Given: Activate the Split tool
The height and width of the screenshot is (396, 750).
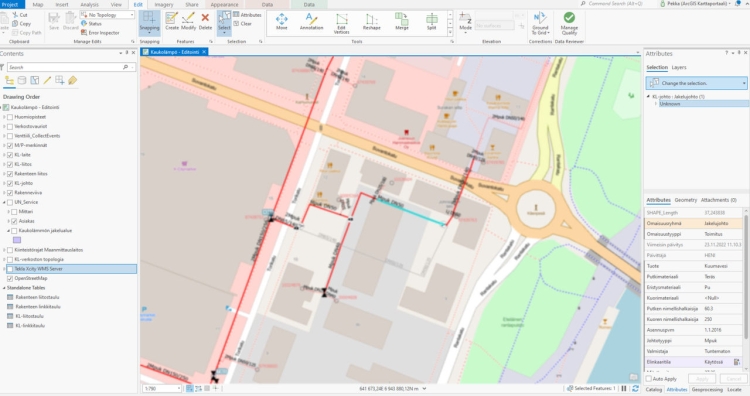Looking at the screenshot, I should (431, 21).
